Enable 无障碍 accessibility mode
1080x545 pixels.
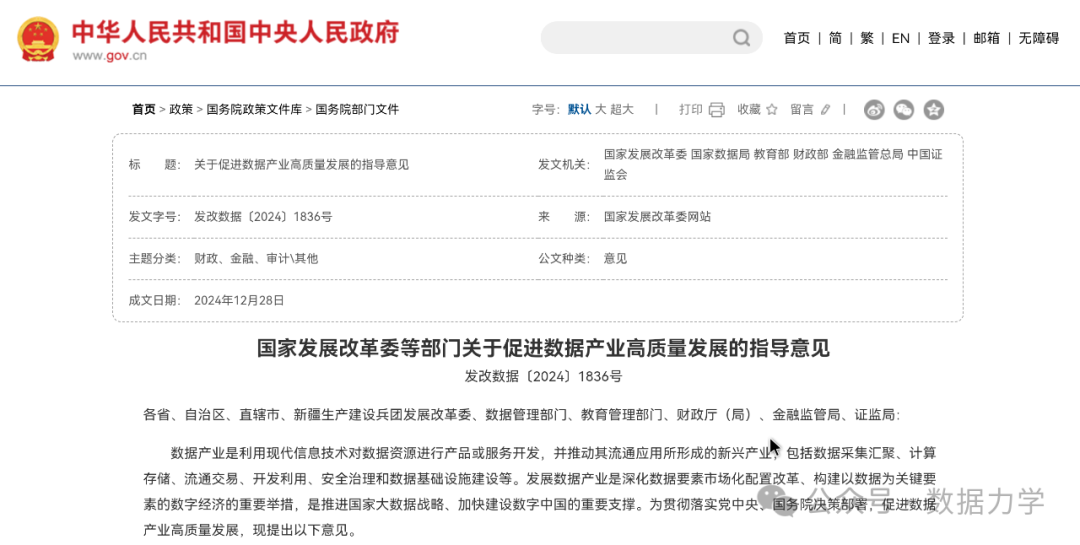tap(1039, 39)
